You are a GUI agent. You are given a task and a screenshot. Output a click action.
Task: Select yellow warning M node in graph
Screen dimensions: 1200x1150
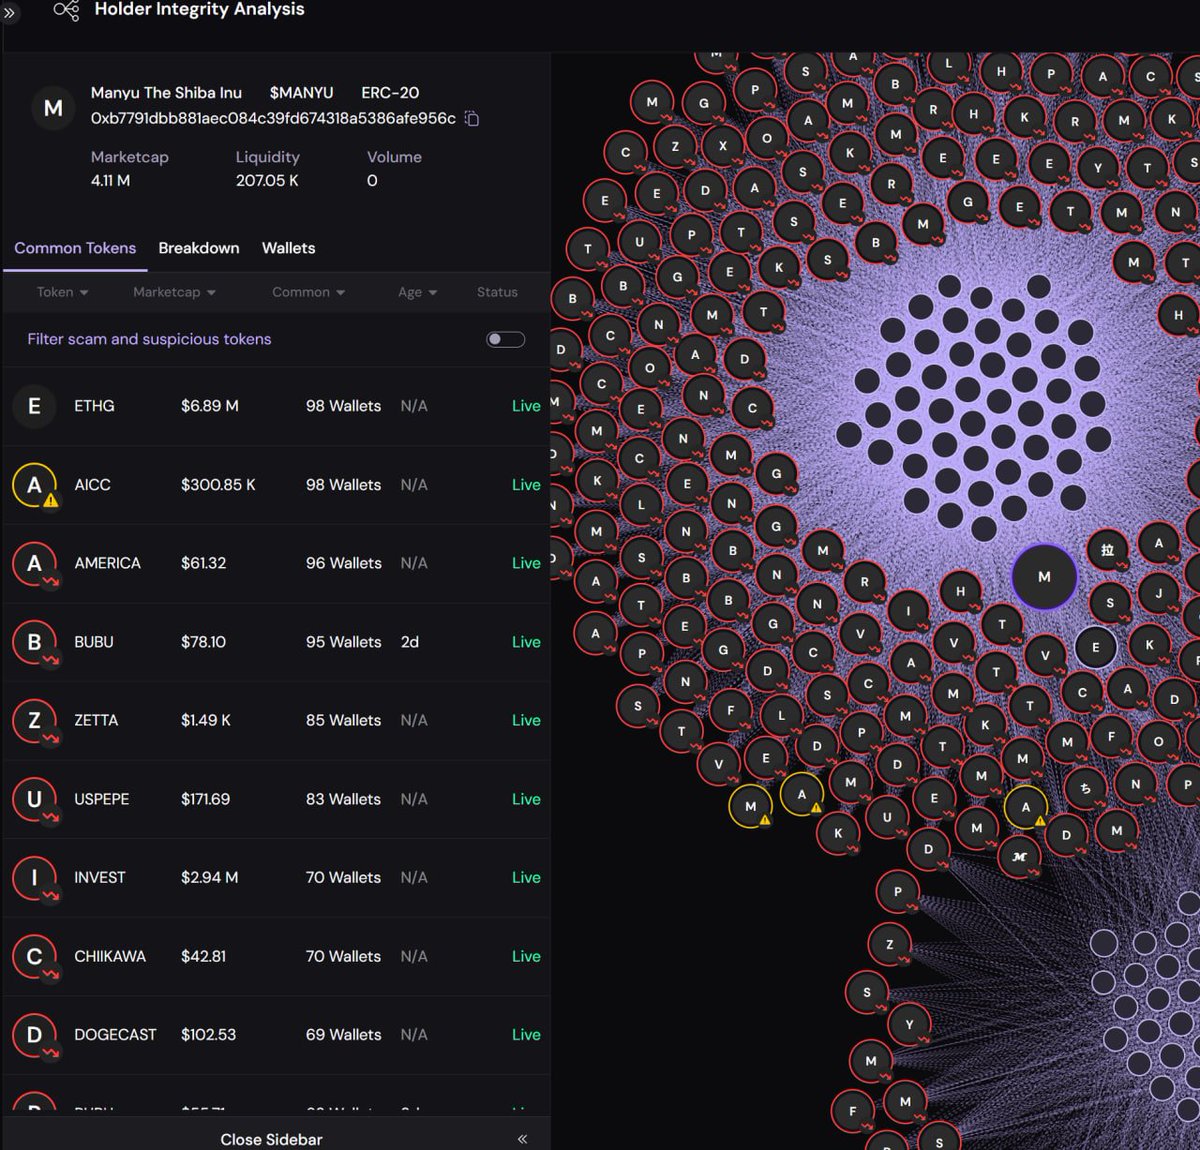751,806
